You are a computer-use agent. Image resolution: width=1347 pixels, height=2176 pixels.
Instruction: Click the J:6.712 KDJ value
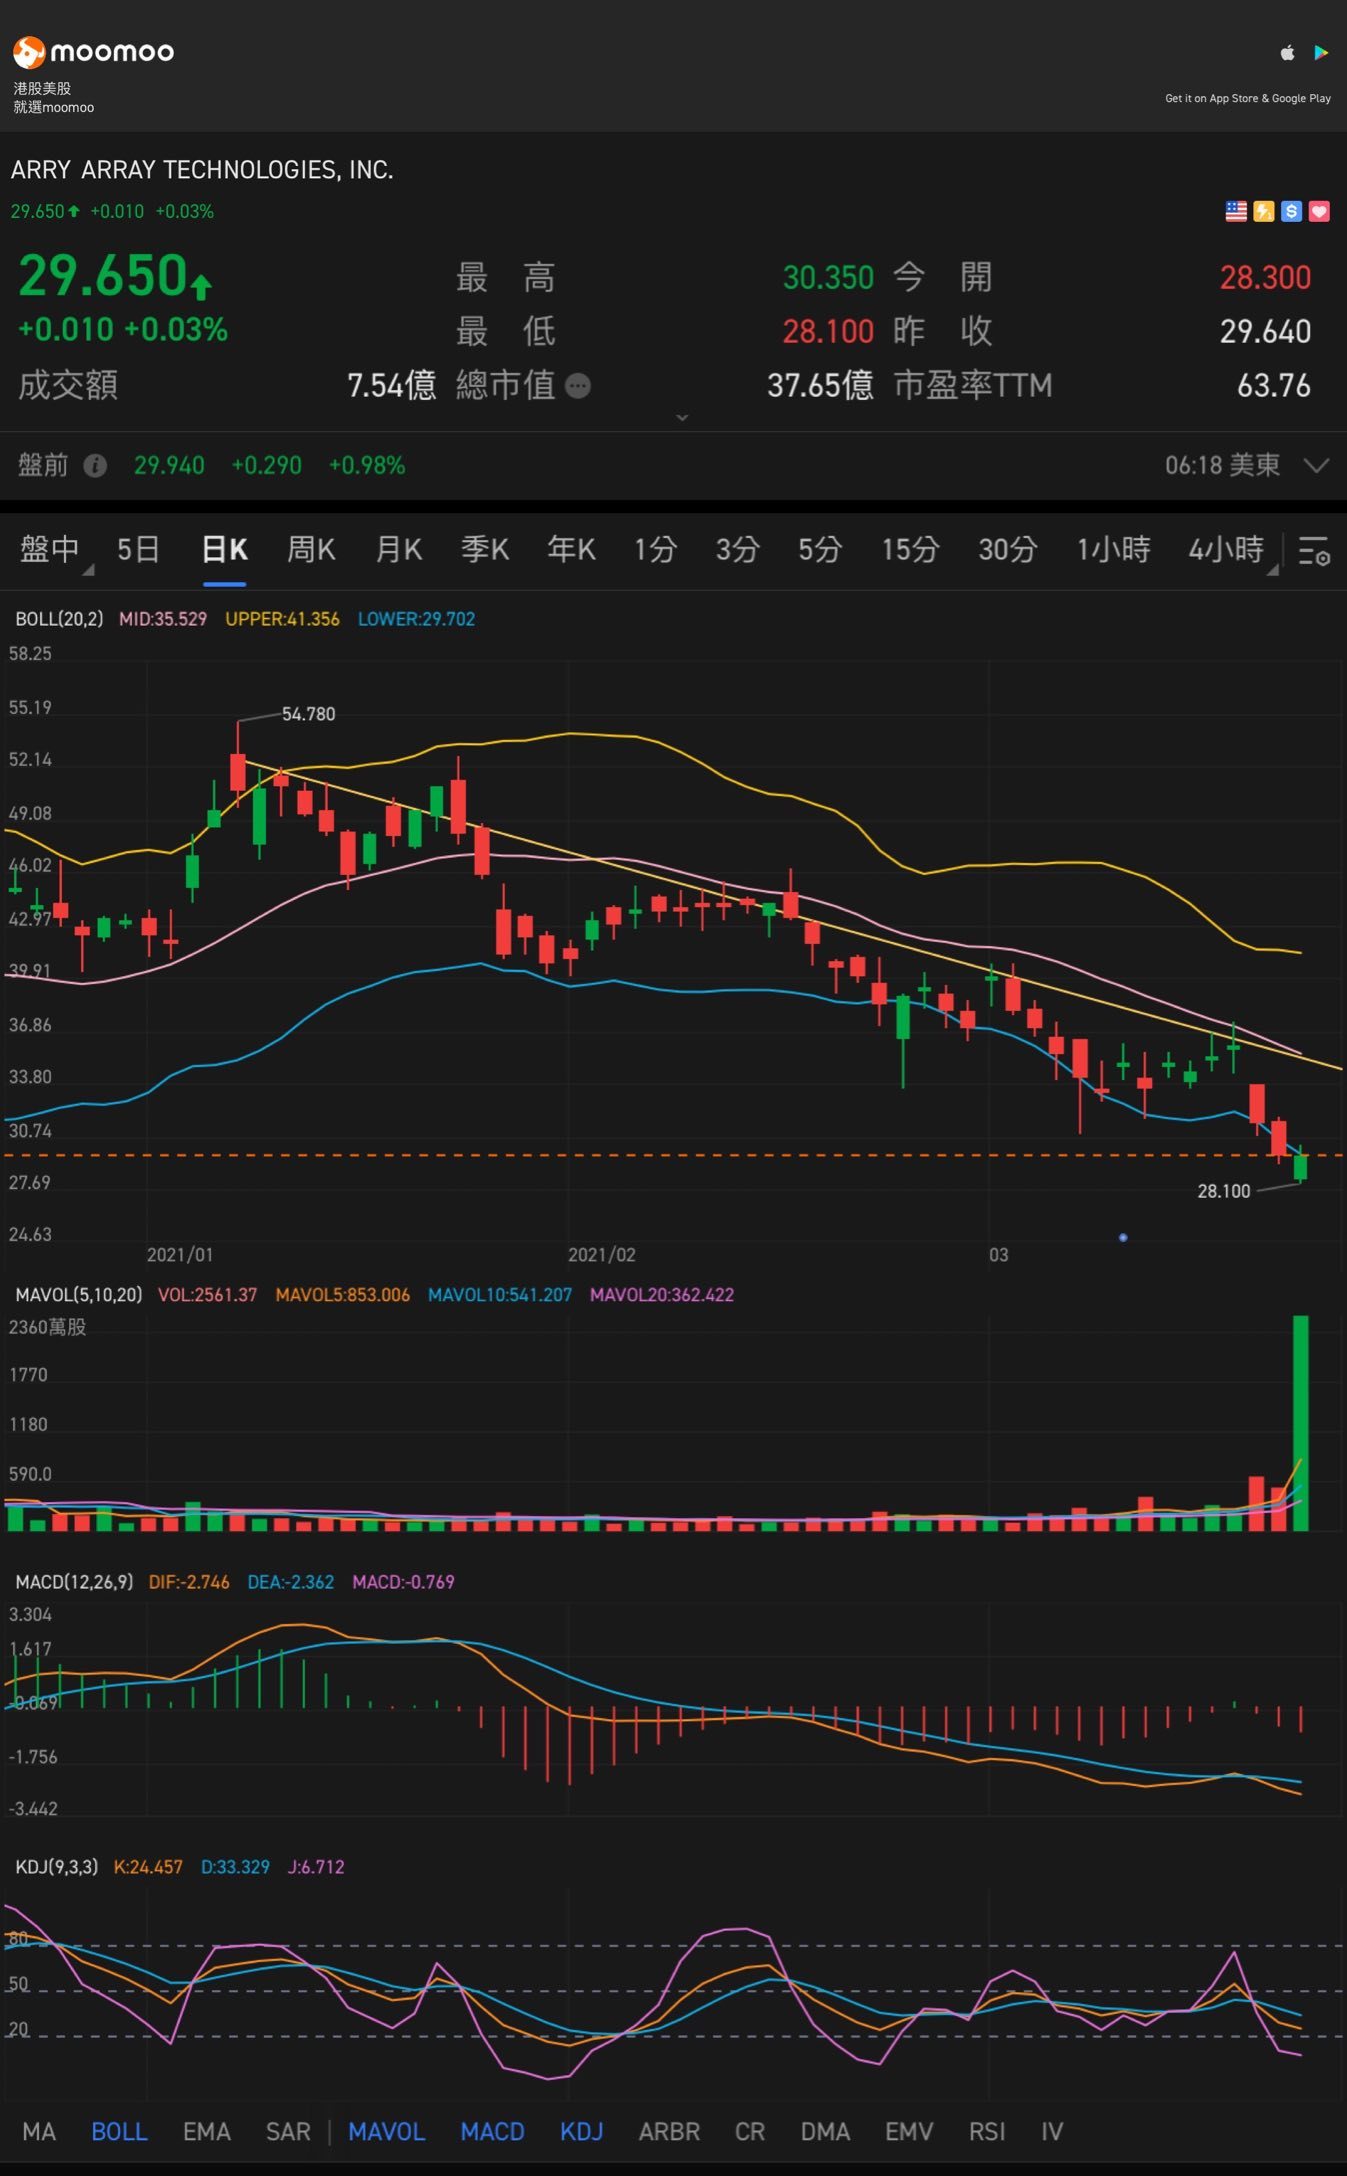[x=316, y=1867]
